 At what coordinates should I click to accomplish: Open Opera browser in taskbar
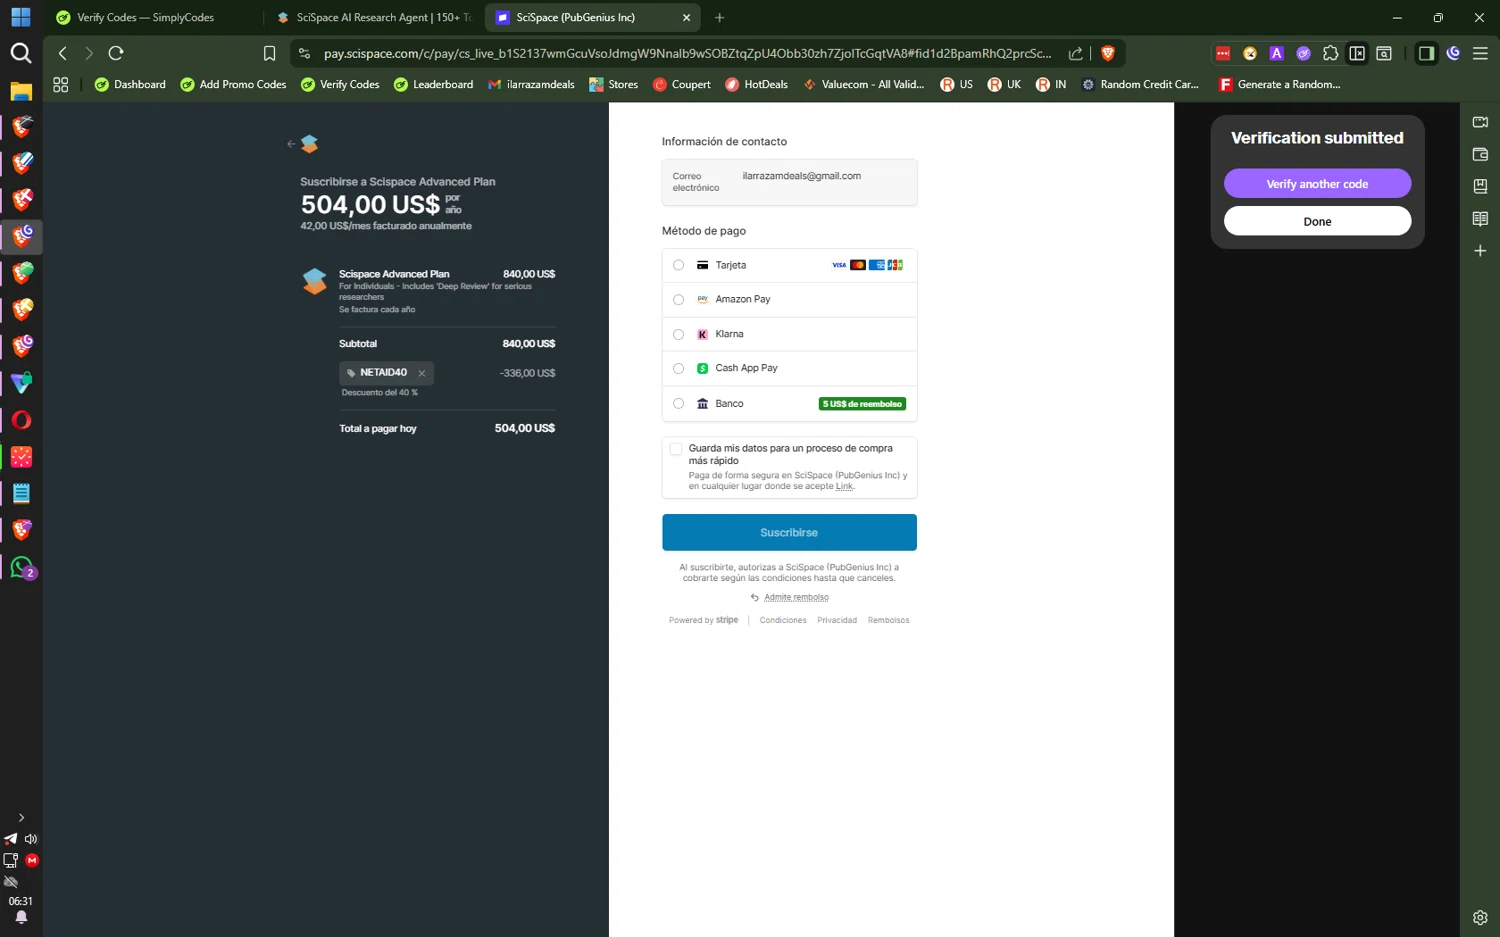click(x=21, y=420)
